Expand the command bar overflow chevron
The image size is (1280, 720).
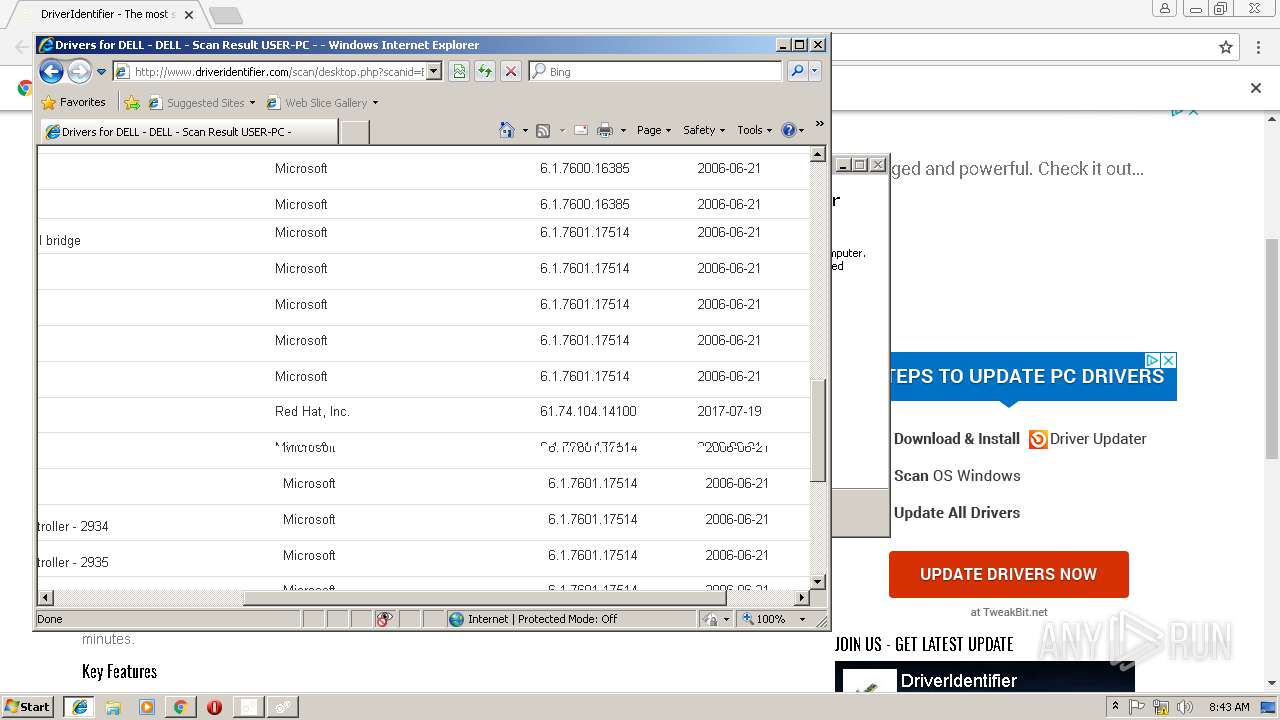pos(819,124)
